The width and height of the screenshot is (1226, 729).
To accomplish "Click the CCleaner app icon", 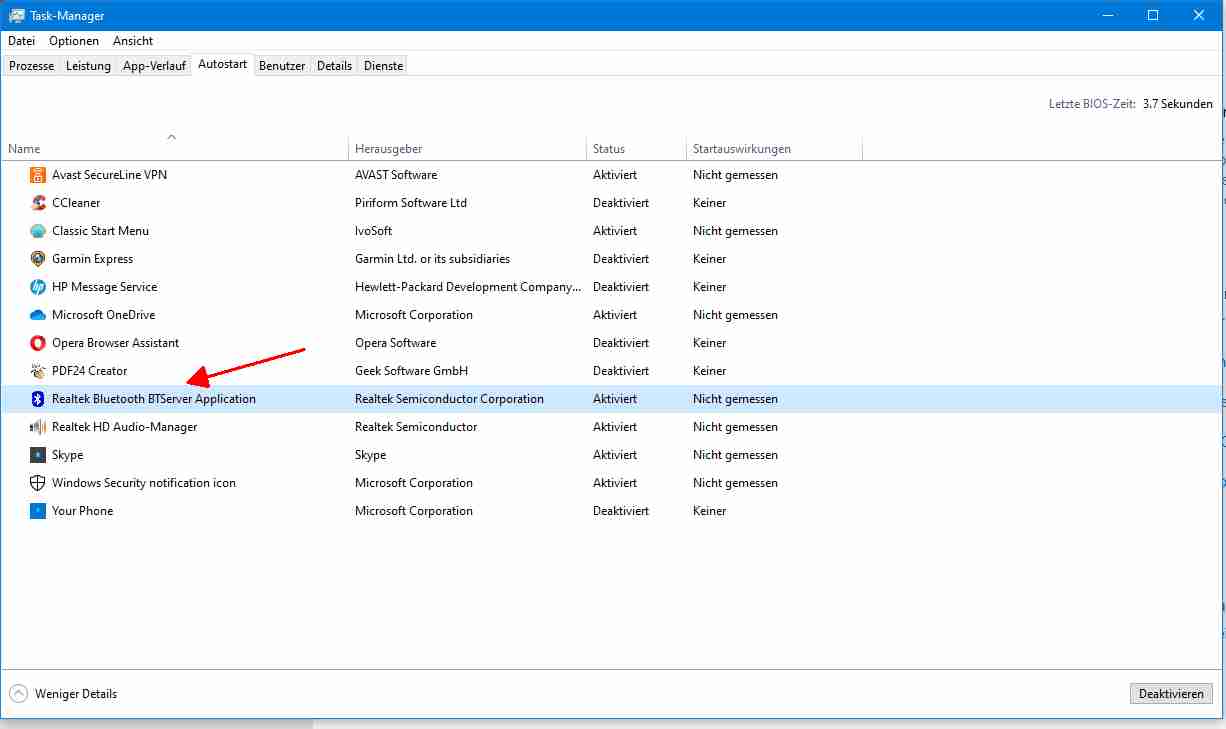I will click(x=38, y=203).
